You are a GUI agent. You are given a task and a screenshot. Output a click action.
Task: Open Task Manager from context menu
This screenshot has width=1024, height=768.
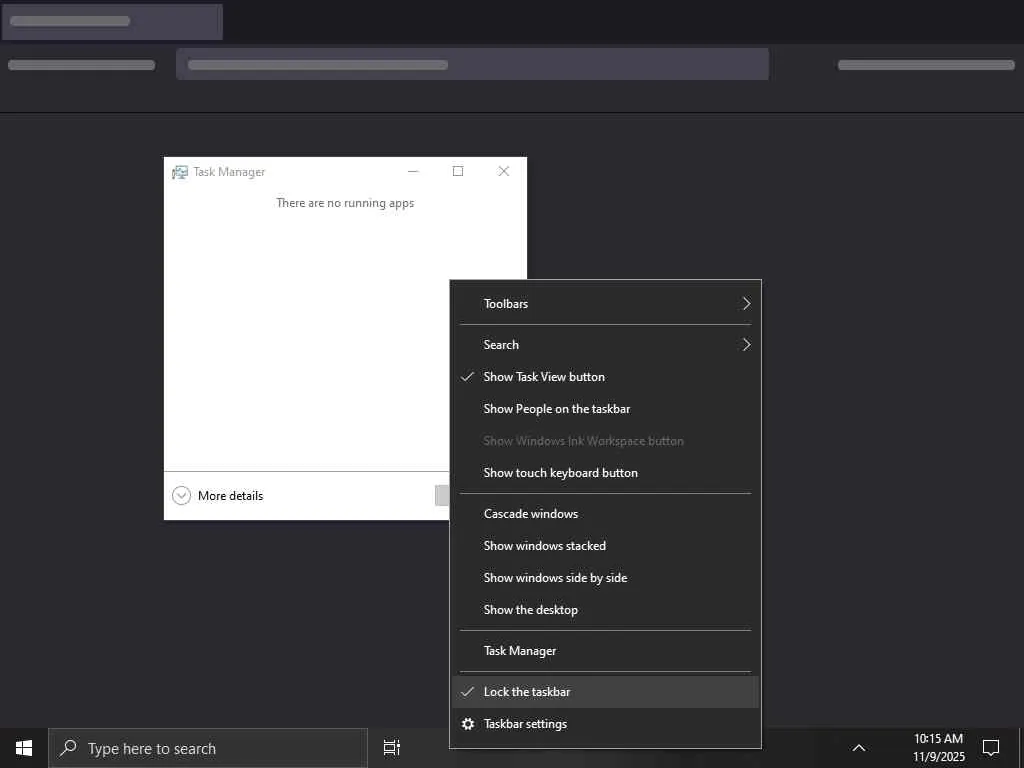(605, 651)
